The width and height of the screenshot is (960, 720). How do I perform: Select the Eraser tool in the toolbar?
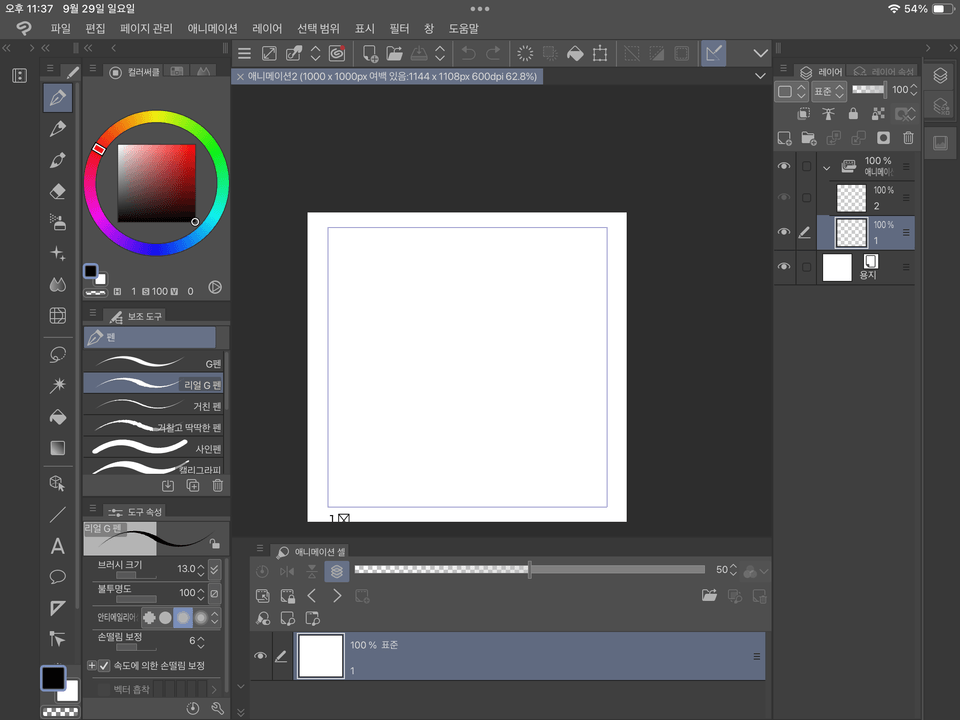click(57, 191)
